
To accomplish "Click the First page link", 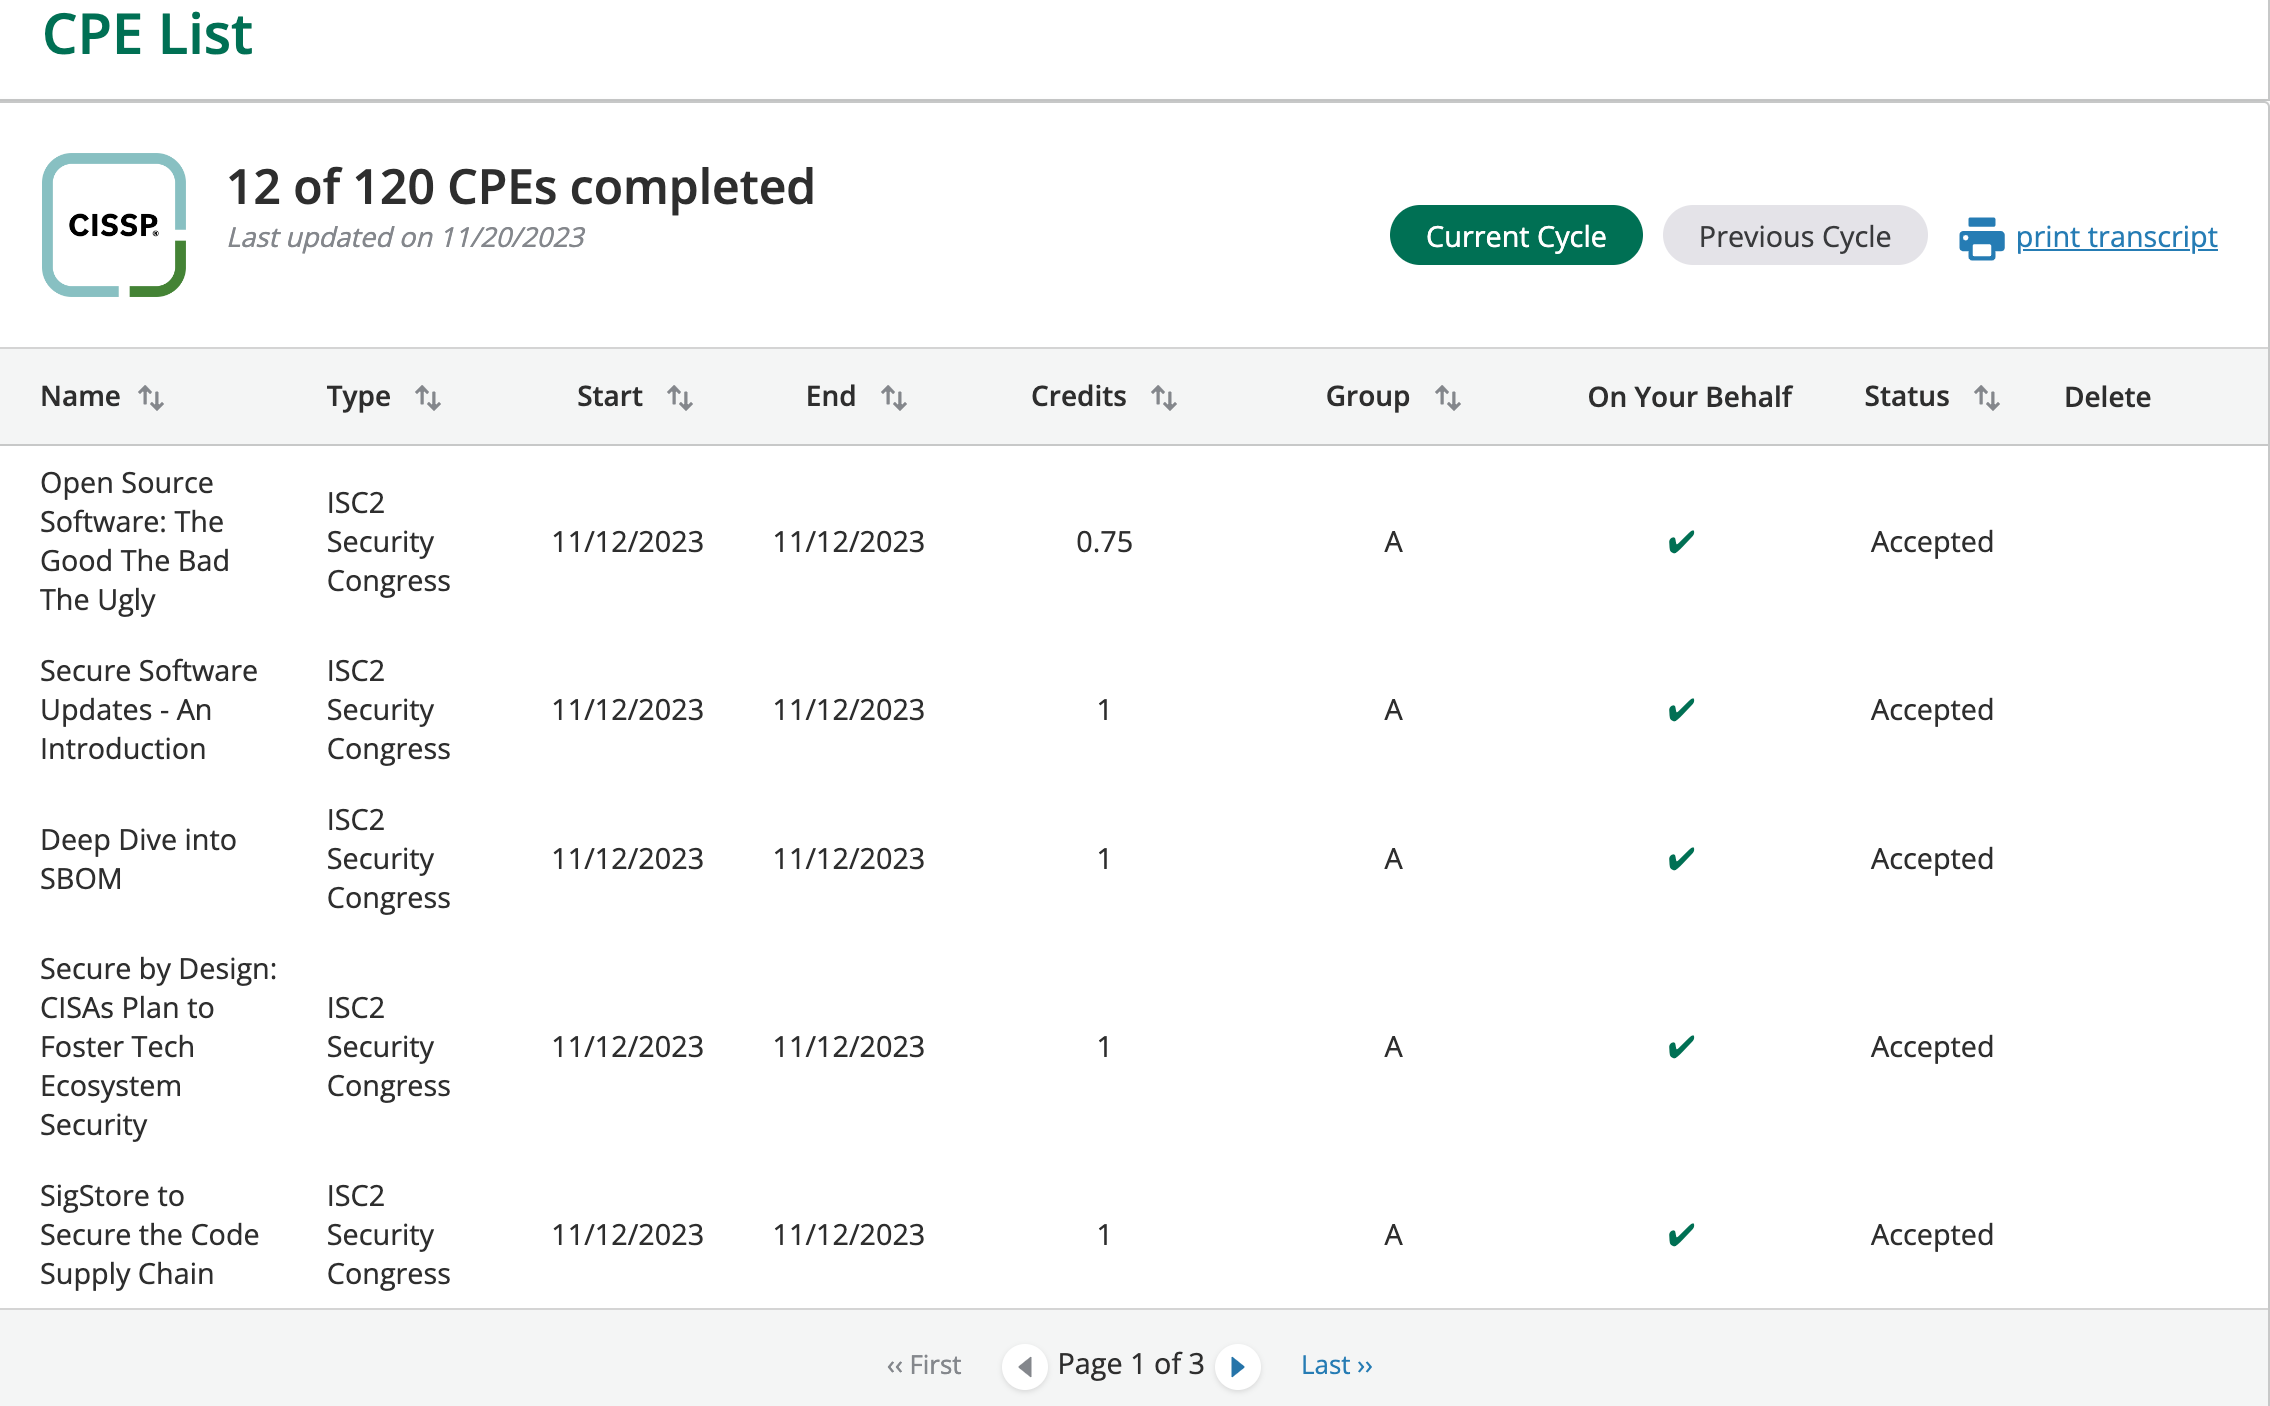I will [924, 1365].
